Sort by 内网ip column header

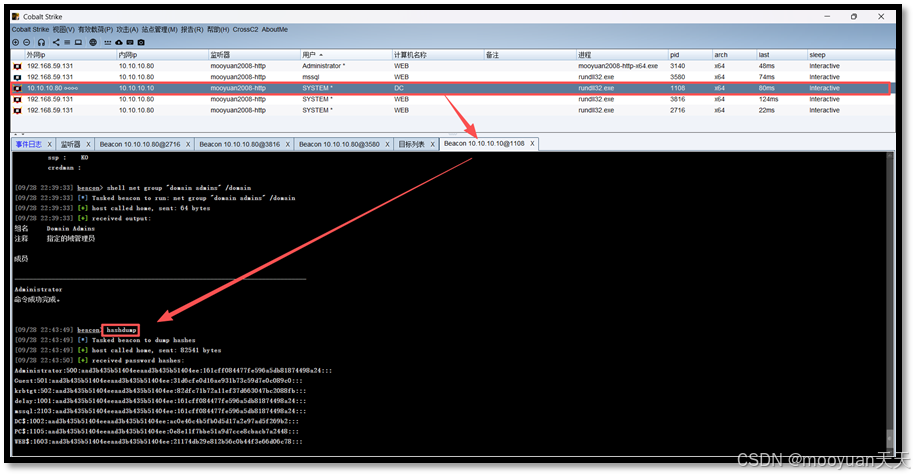[162, 55]
